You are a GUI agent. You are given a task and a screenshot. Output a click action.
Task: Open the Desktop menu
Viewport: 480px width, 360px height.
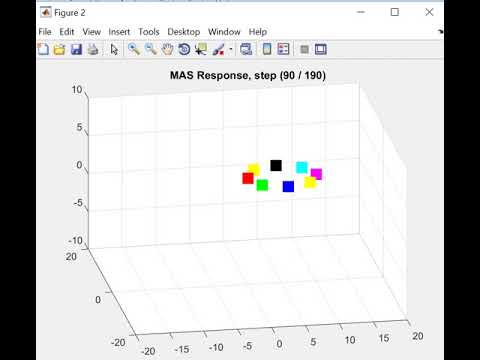click(184, 32)
